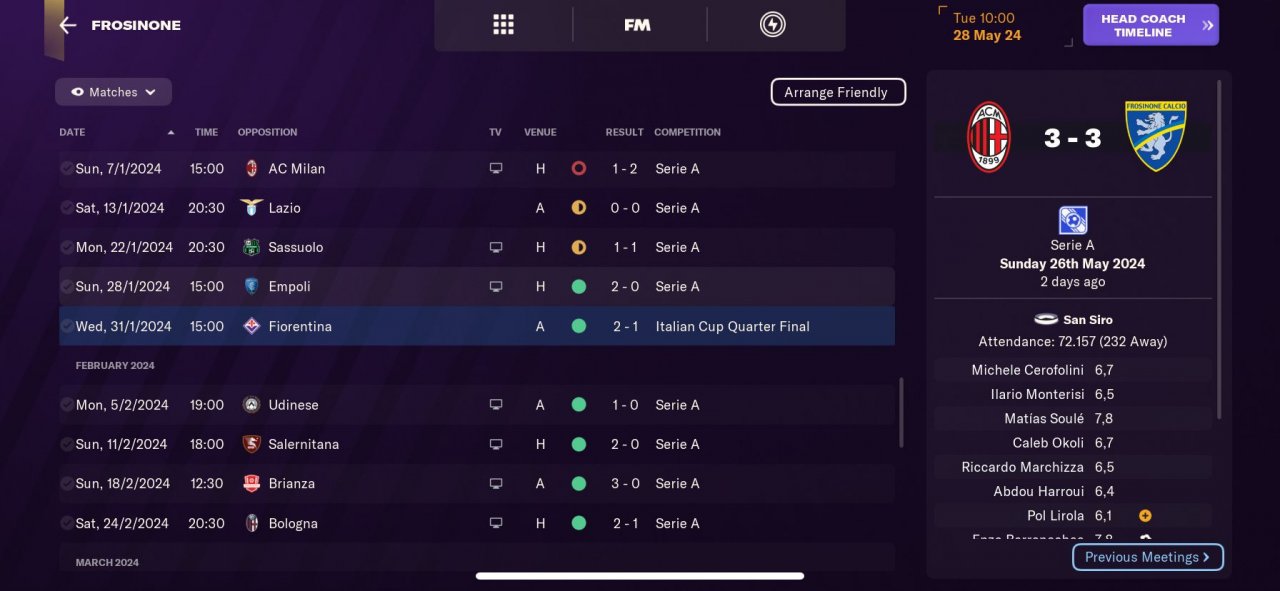Sort by the Competition column header
This screenshot has height=591, width=1280.
(x=687, y=132)
